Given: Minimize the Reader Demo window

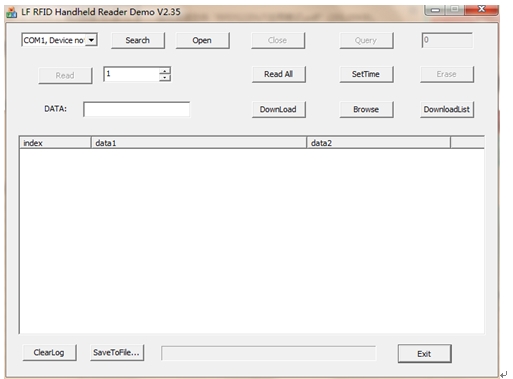Looking at the screenshot, I should click(x=435, y=10).
